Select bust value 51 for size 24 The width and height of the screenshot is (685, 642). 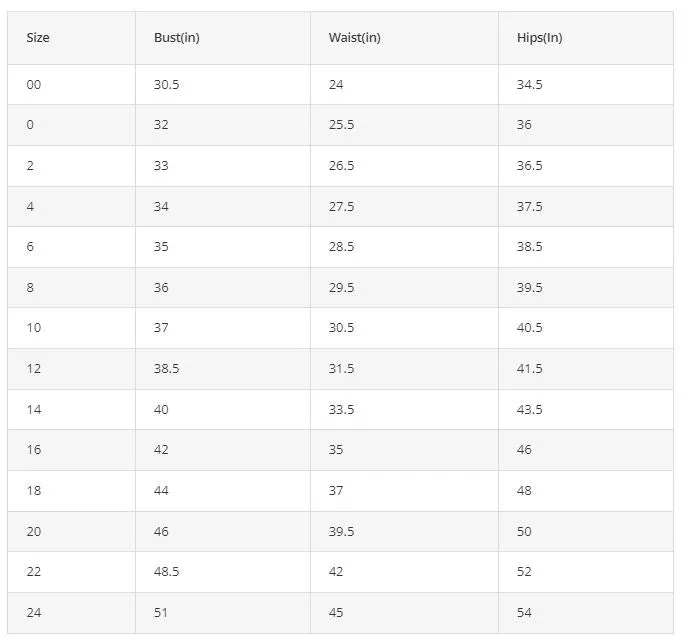[160, 612]
